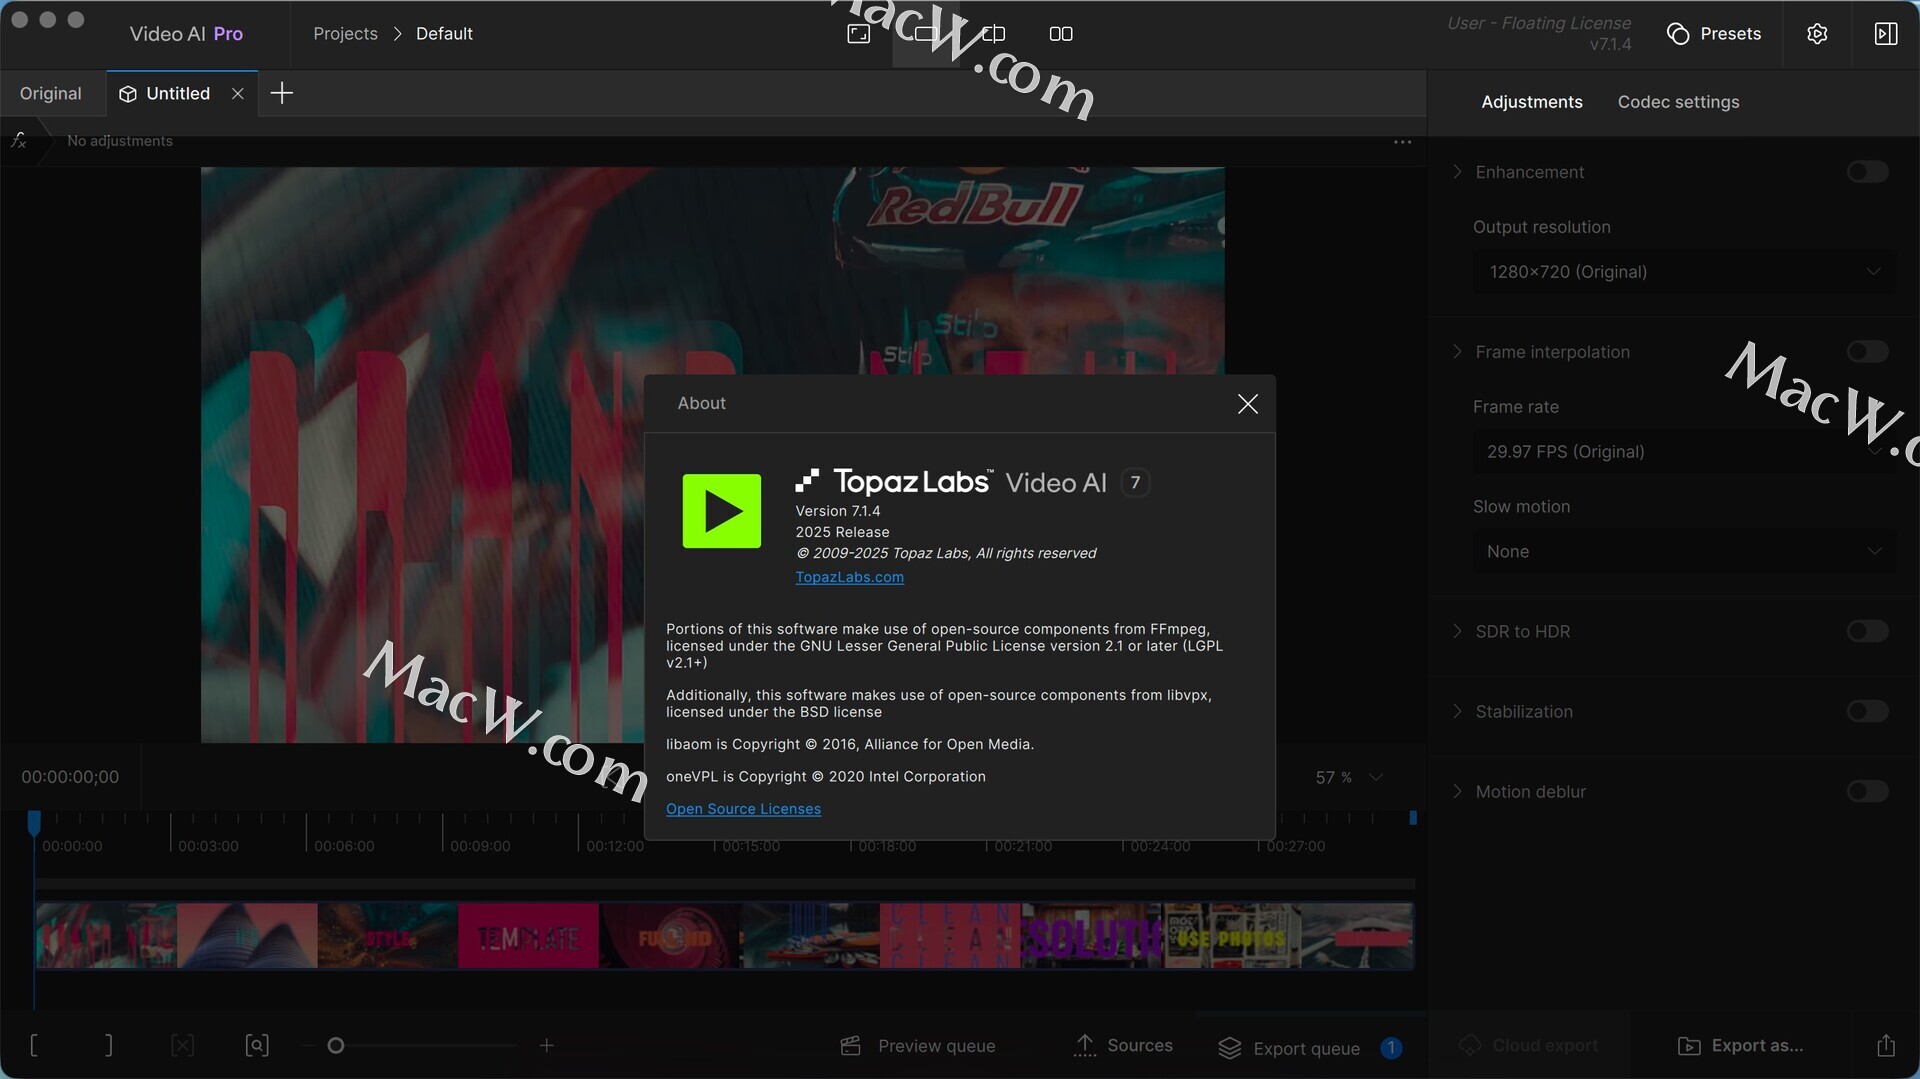This screenshot has height=1079, width=1920.
Task: Open the Output resolution dropdown
Action: pos(1684,272)
